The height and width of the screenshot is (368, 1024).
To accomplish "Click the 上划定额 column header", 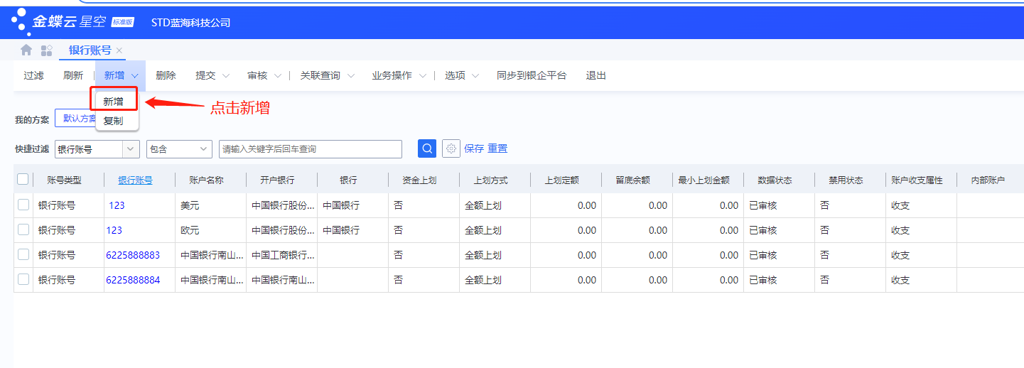I will [x=562, y=180].
